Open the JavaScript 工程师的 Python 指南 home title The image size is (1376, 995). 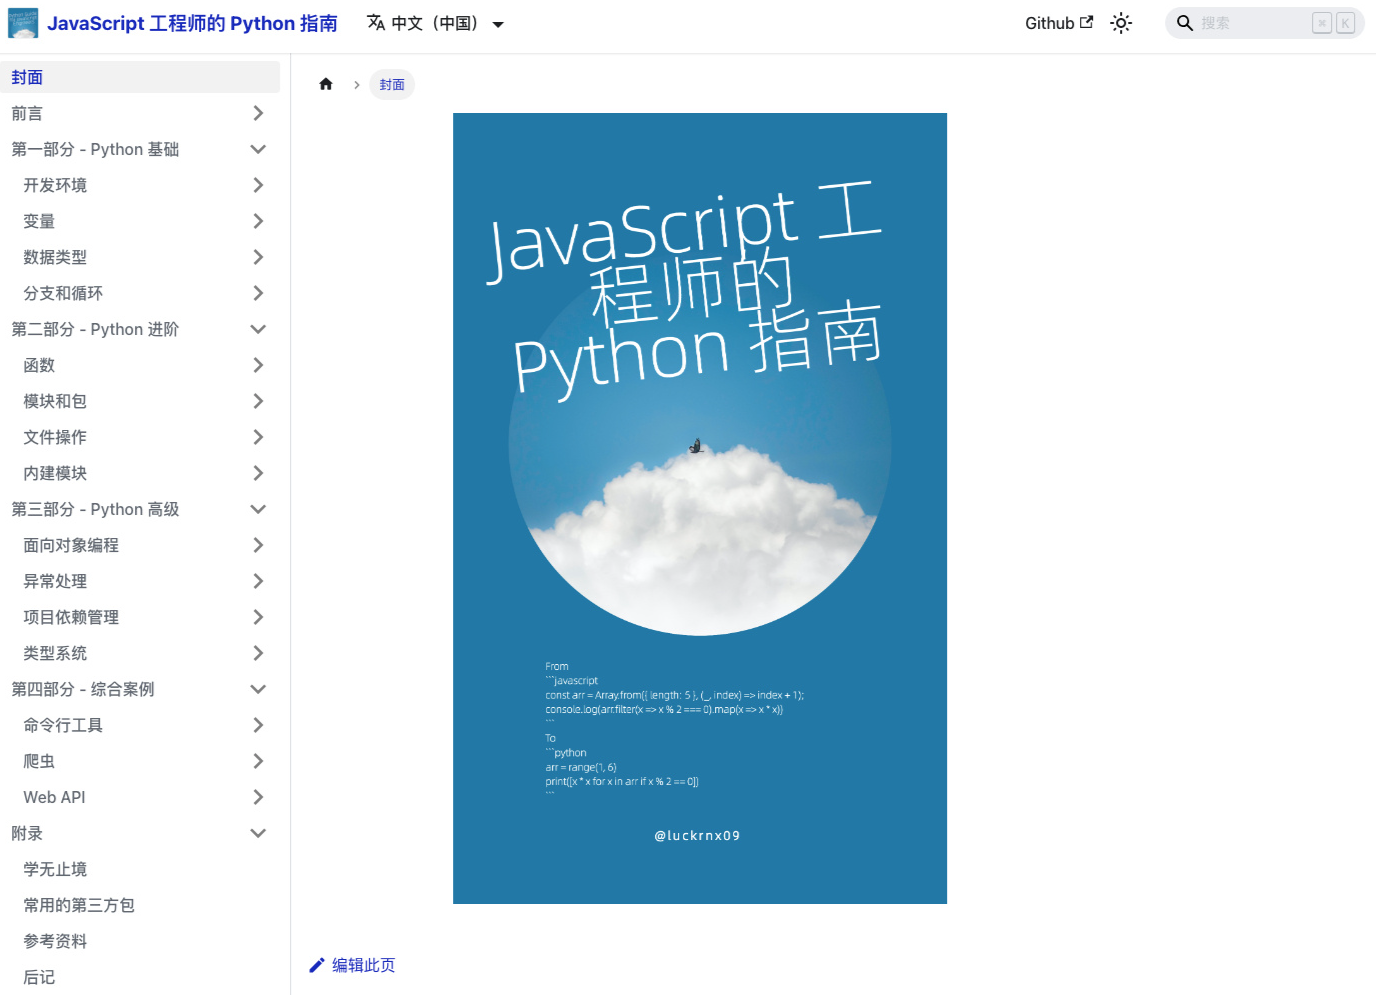192,23
